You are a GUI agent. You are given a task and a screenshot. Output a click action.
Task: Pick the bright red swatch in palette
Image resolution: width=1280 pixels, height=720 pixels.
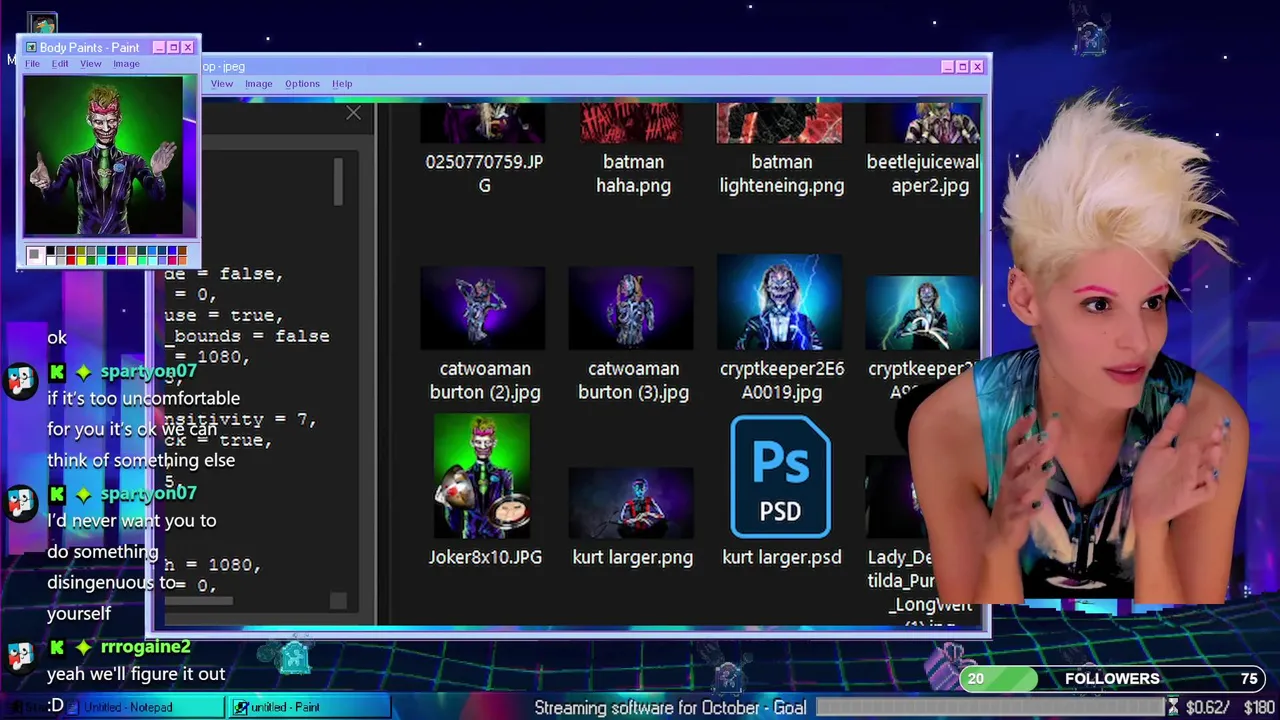pos(71,260)
